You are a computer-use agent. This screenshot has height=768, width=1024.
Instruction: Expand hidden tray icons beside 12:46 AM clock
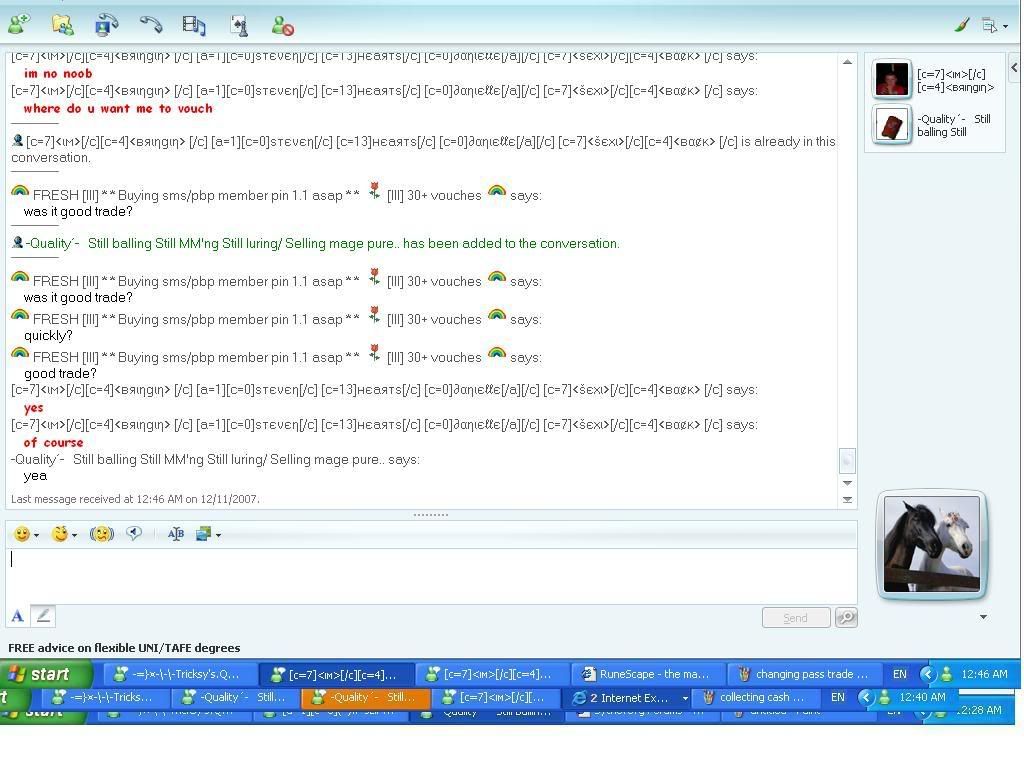[928, 674]
